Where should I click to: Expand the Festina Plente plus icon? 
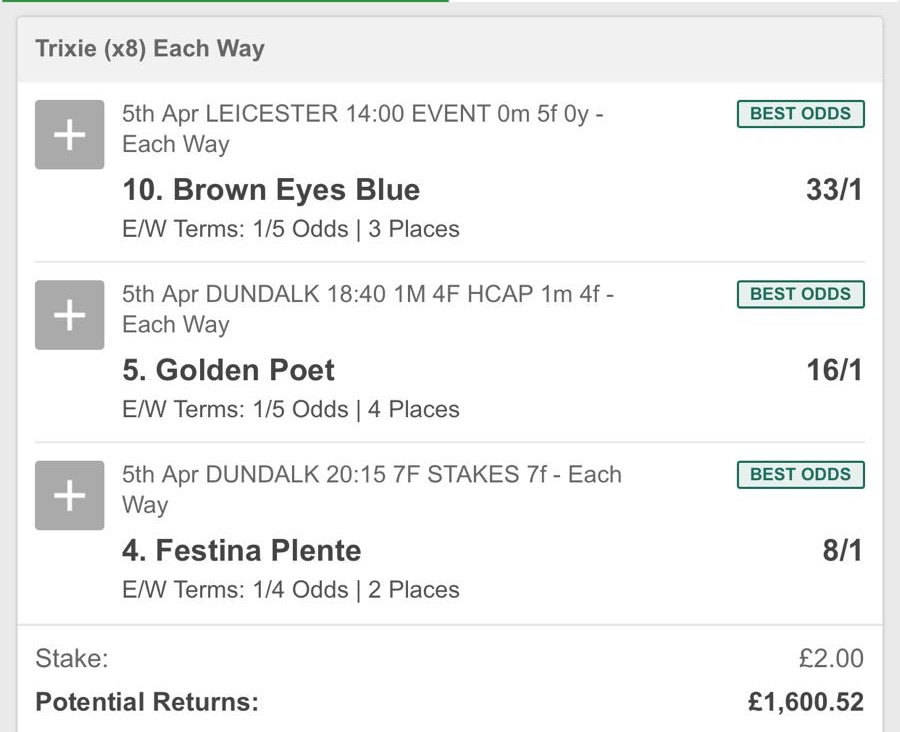[x=69, y=495]
